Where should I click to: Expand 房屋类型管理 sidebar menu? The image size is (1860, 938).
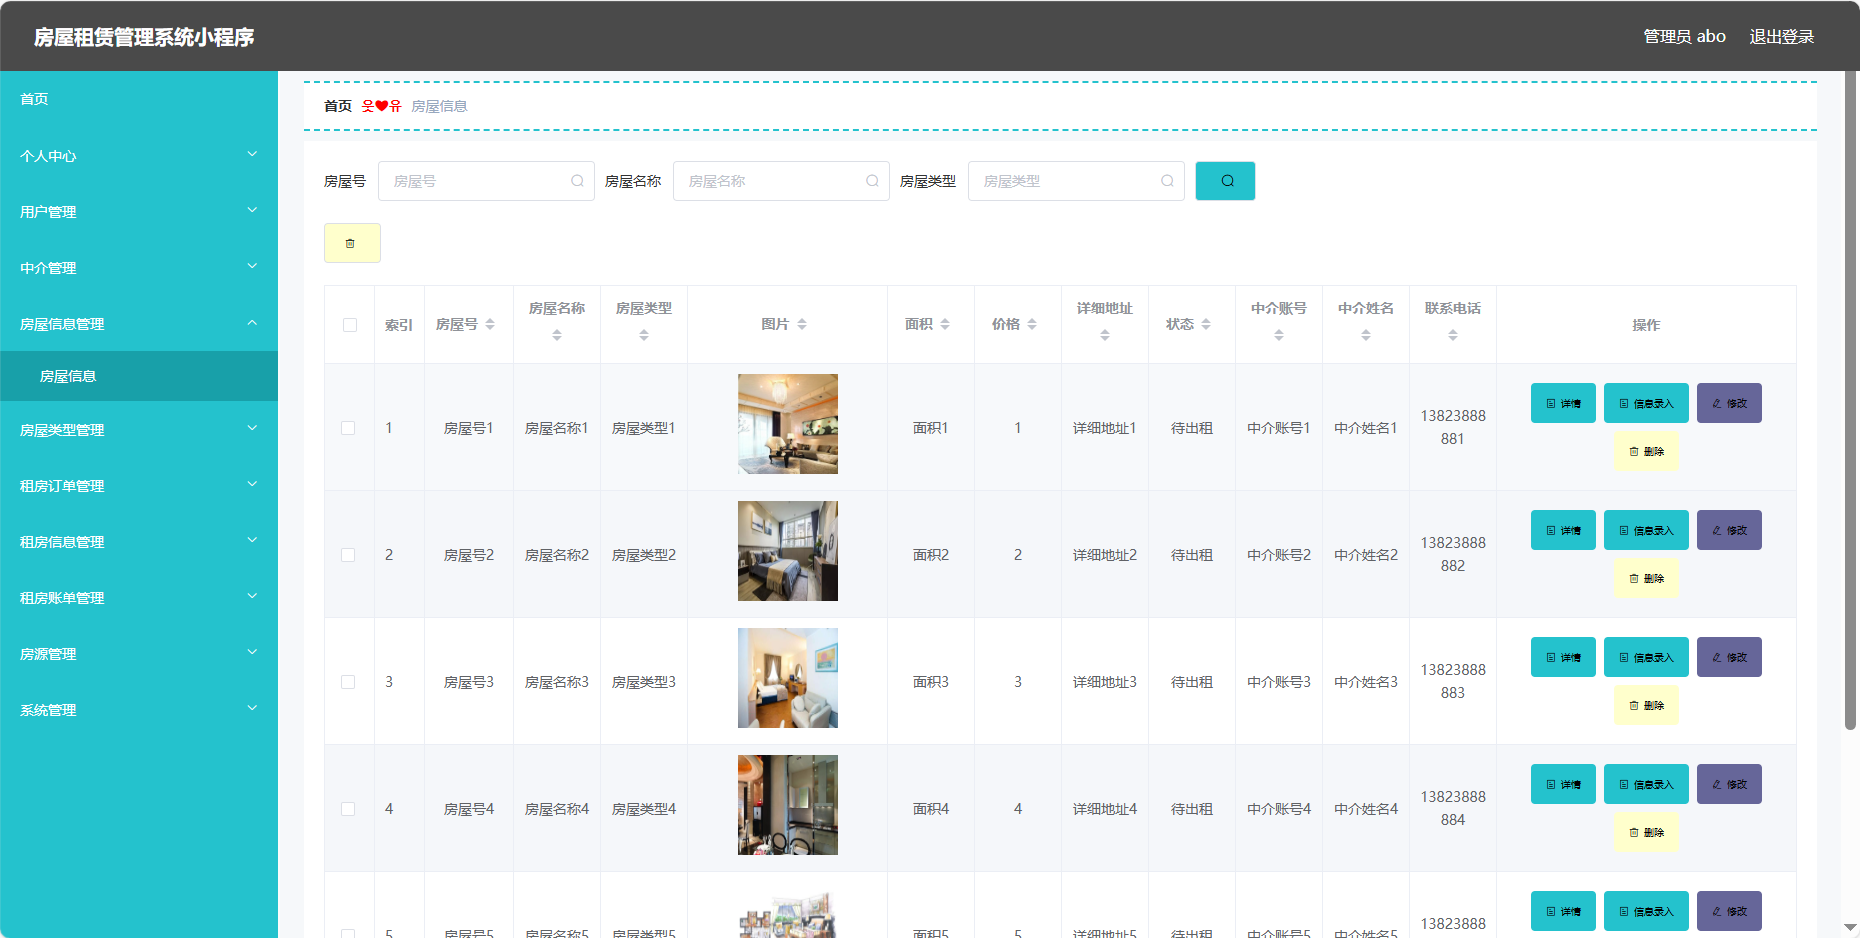click(139, 429)
